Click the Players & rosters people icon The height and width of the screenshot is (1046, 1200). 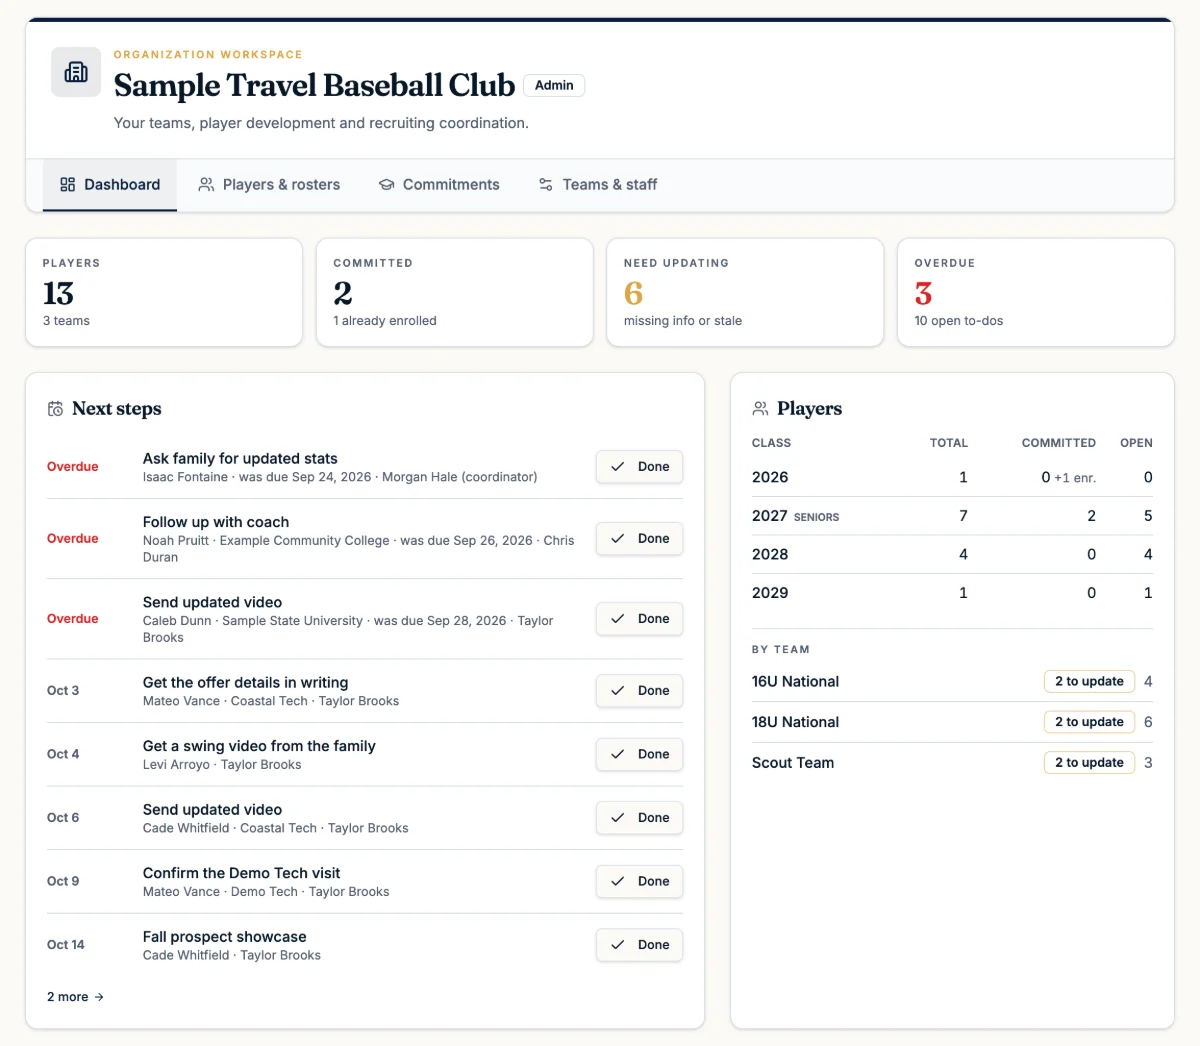(x=206, y=184)
